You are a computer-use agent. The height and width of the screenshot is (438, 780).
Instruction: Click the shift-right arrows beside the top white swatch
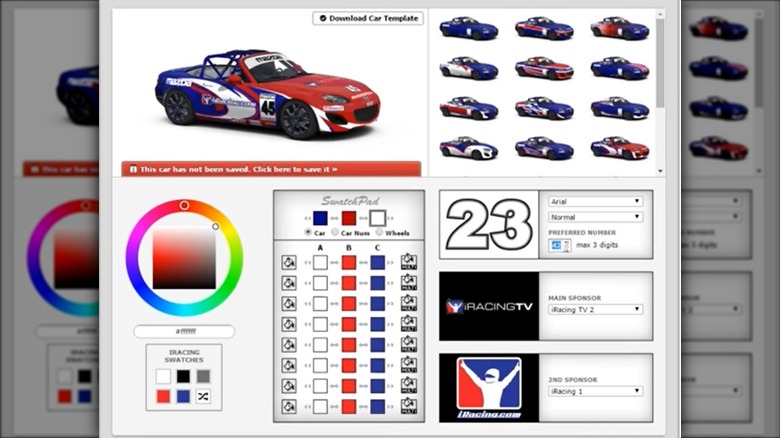(x=390, y=219)
